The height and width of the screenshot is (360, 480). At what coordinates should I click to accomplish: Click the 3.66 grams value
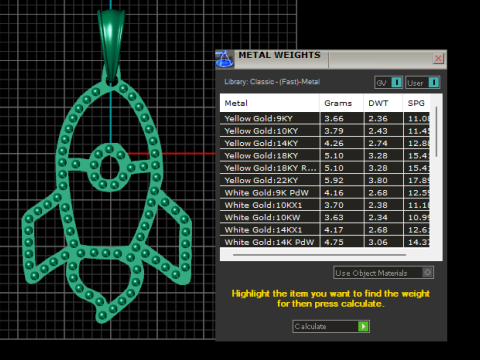pyautogui.click(x=334, y=118)
